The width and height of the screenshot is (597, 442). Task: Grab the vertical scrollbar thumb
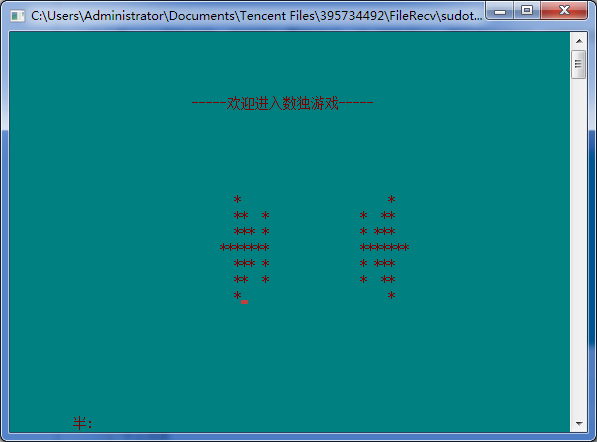click(x=579, y=64)
